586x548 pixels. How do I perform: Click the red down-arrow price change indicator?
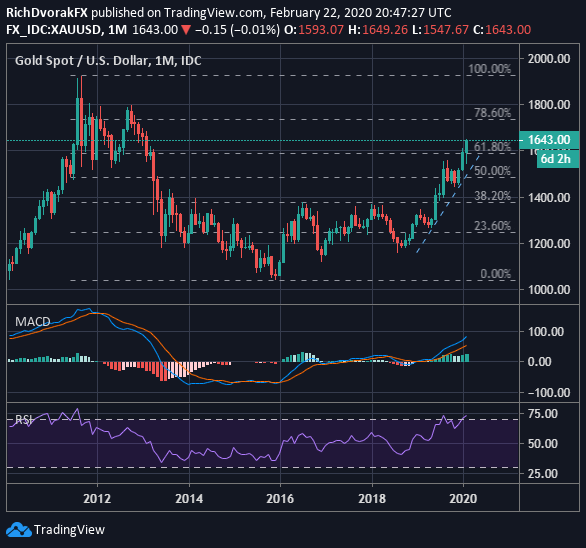click(186, 30)
